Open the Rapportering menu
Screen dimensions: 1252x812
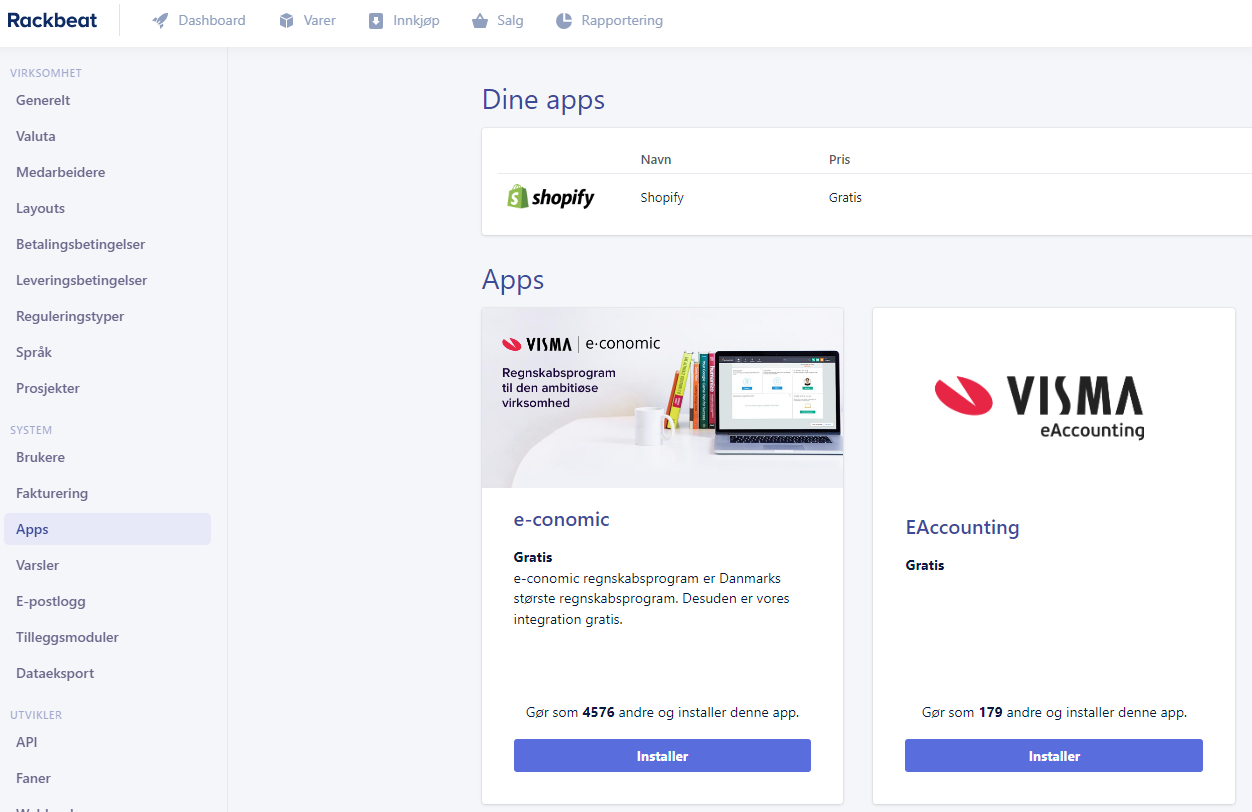click(610, 20)
